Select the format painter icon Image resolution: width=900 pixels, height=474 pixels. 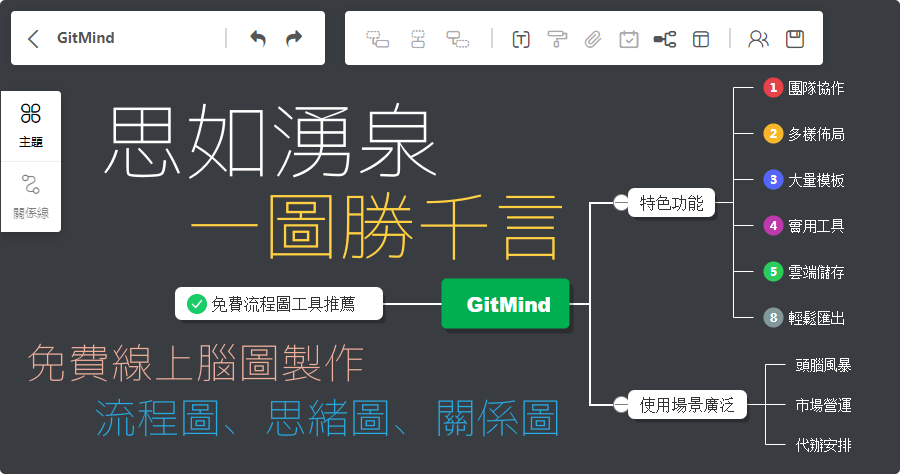557,39
